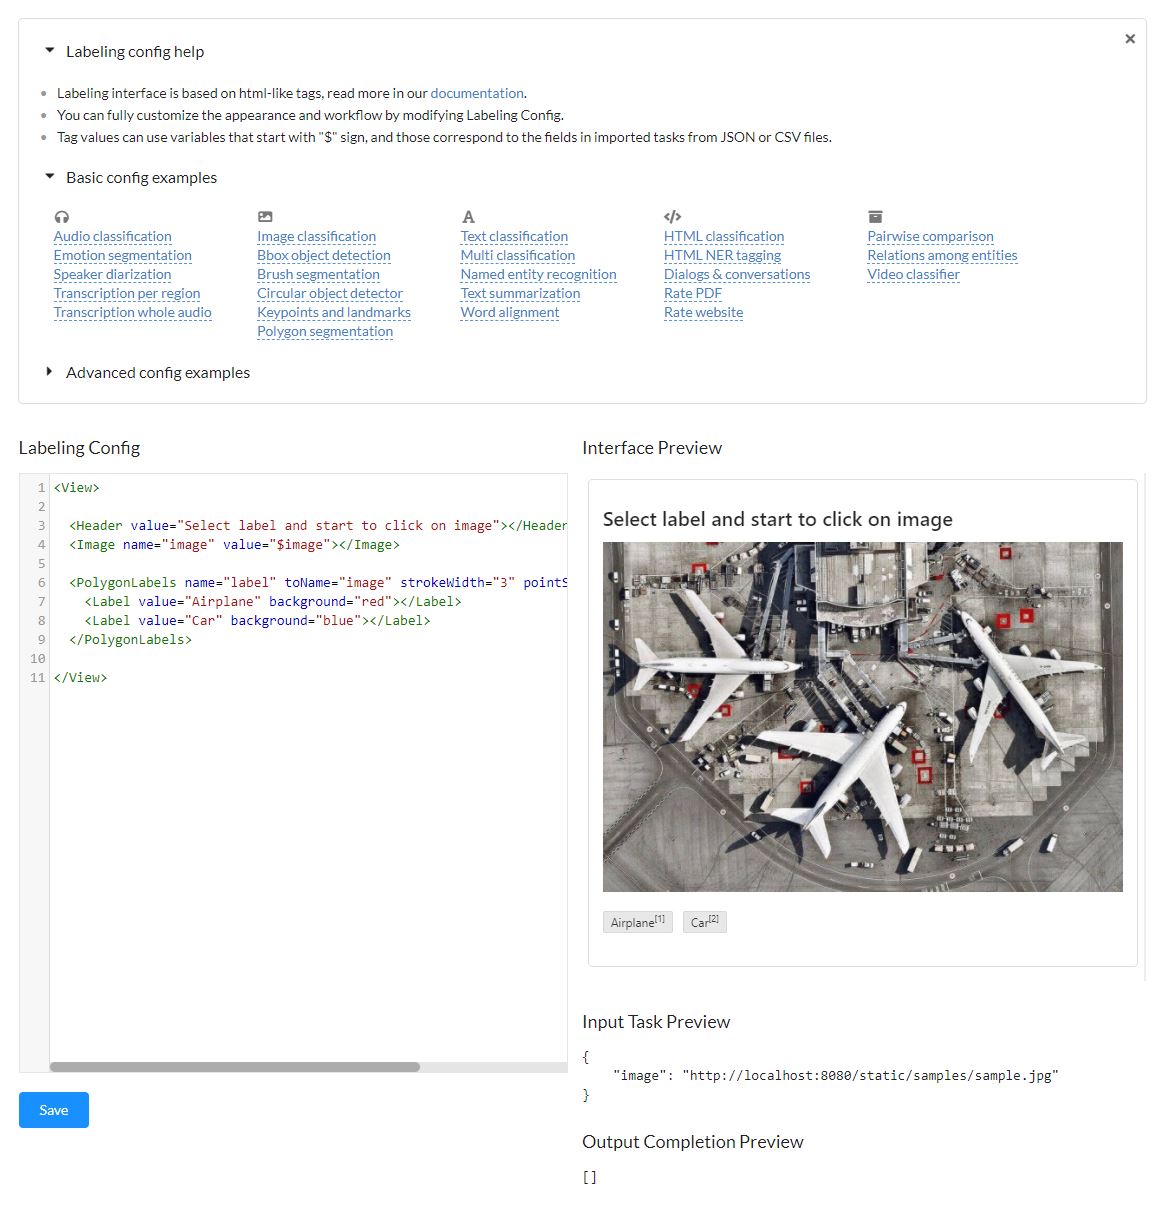Choose Named entity recognition example
This screenshot has height=1209, width=1168.
pyautogui.click(x=538, y=275)
